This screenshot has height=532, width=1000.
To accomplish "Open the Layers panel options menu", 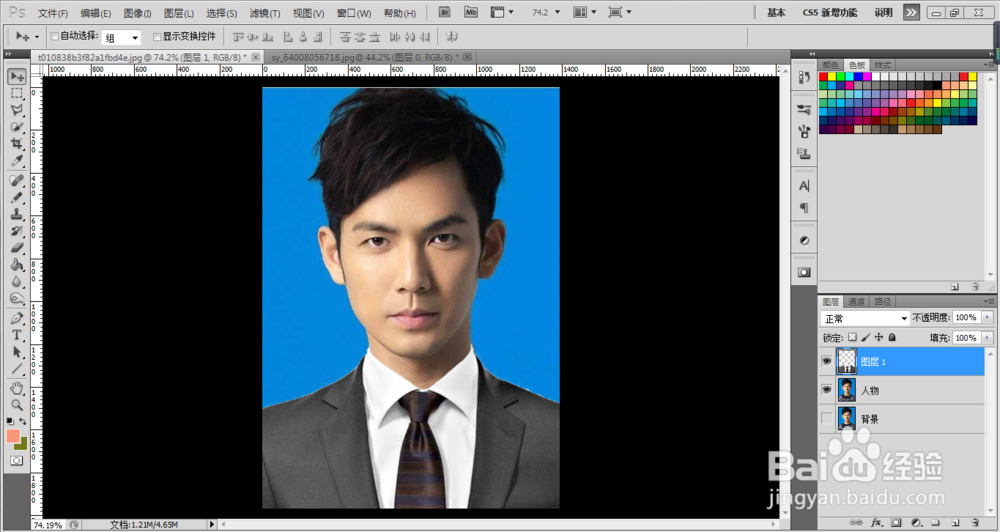I will coord(990,301).
